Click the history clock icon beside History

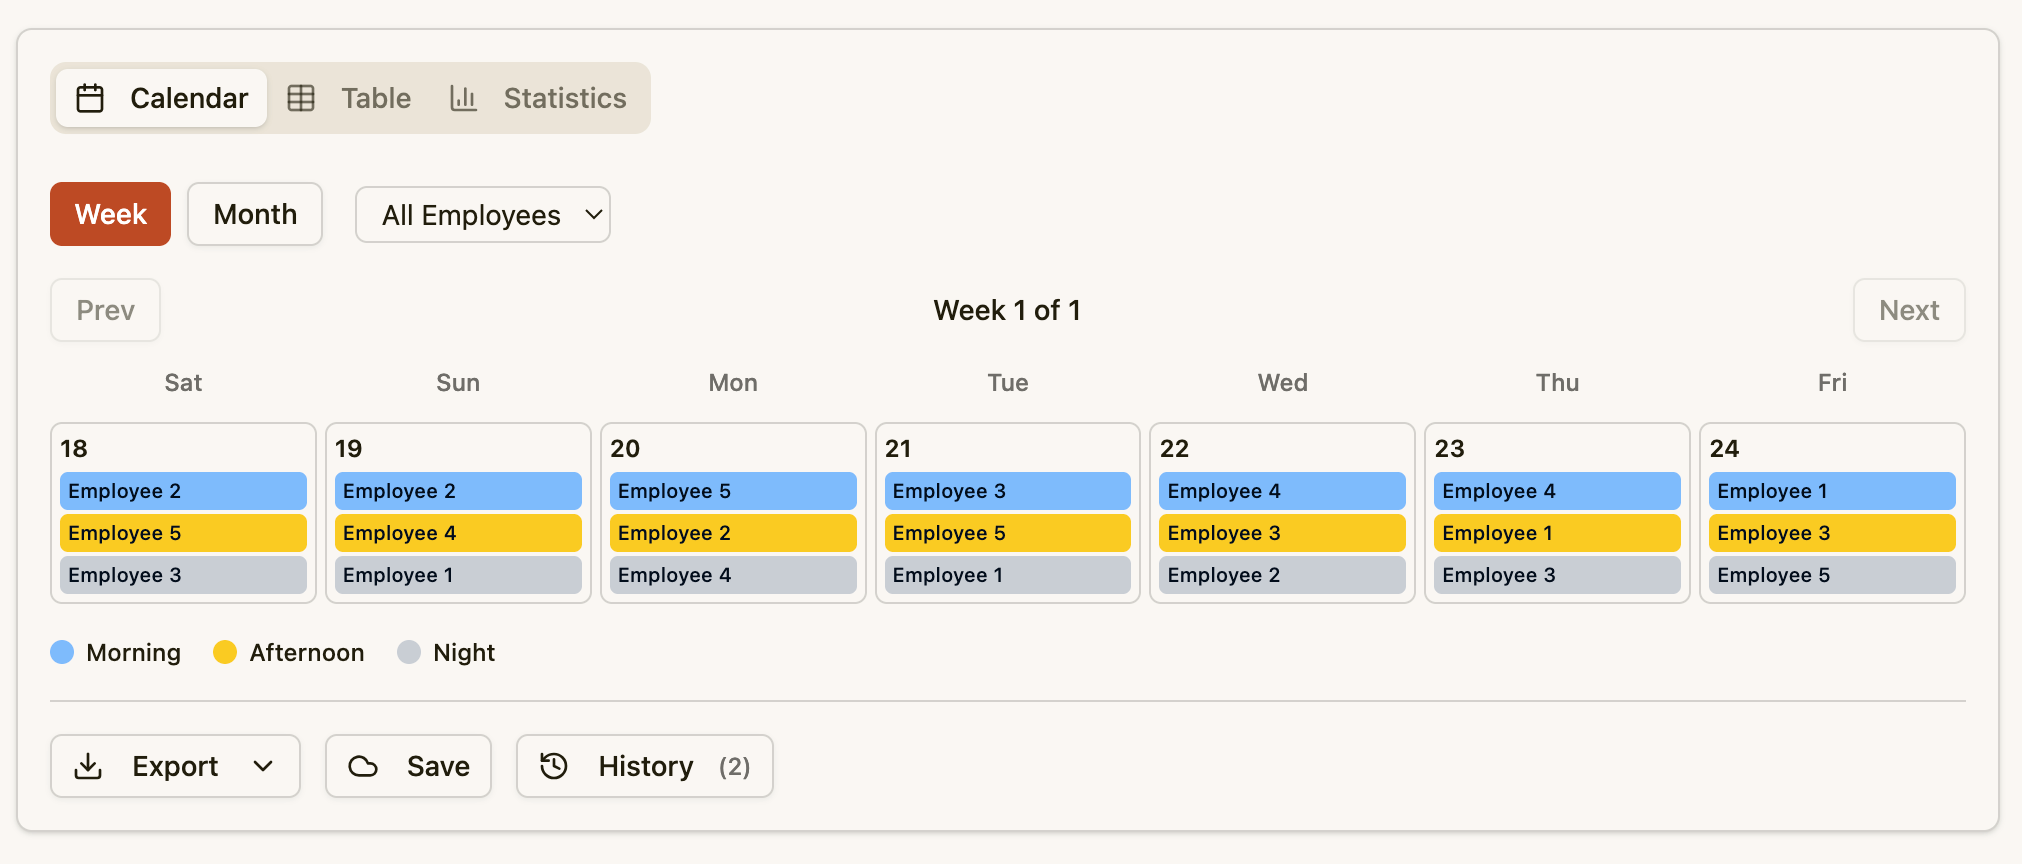pyautogui.click(x=552, y=766)
